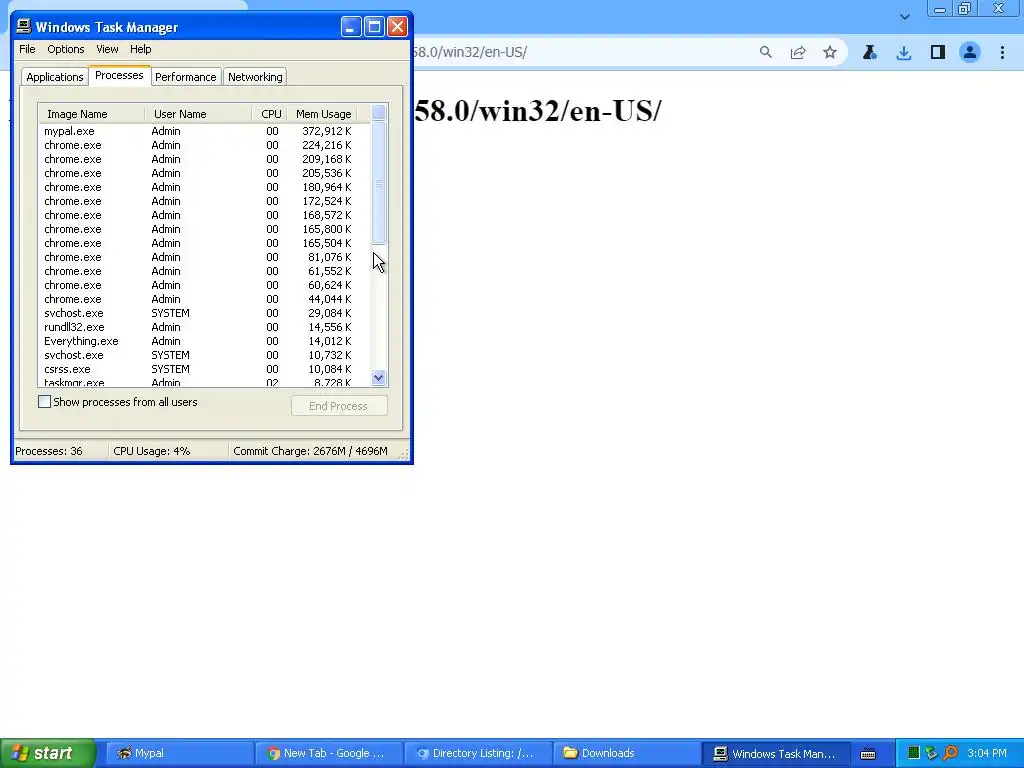Image resolution: width=1024 pixels, height=768 pixels.
Task: Switch to Mypal taskbar button
Action: (x=180, y=753)
